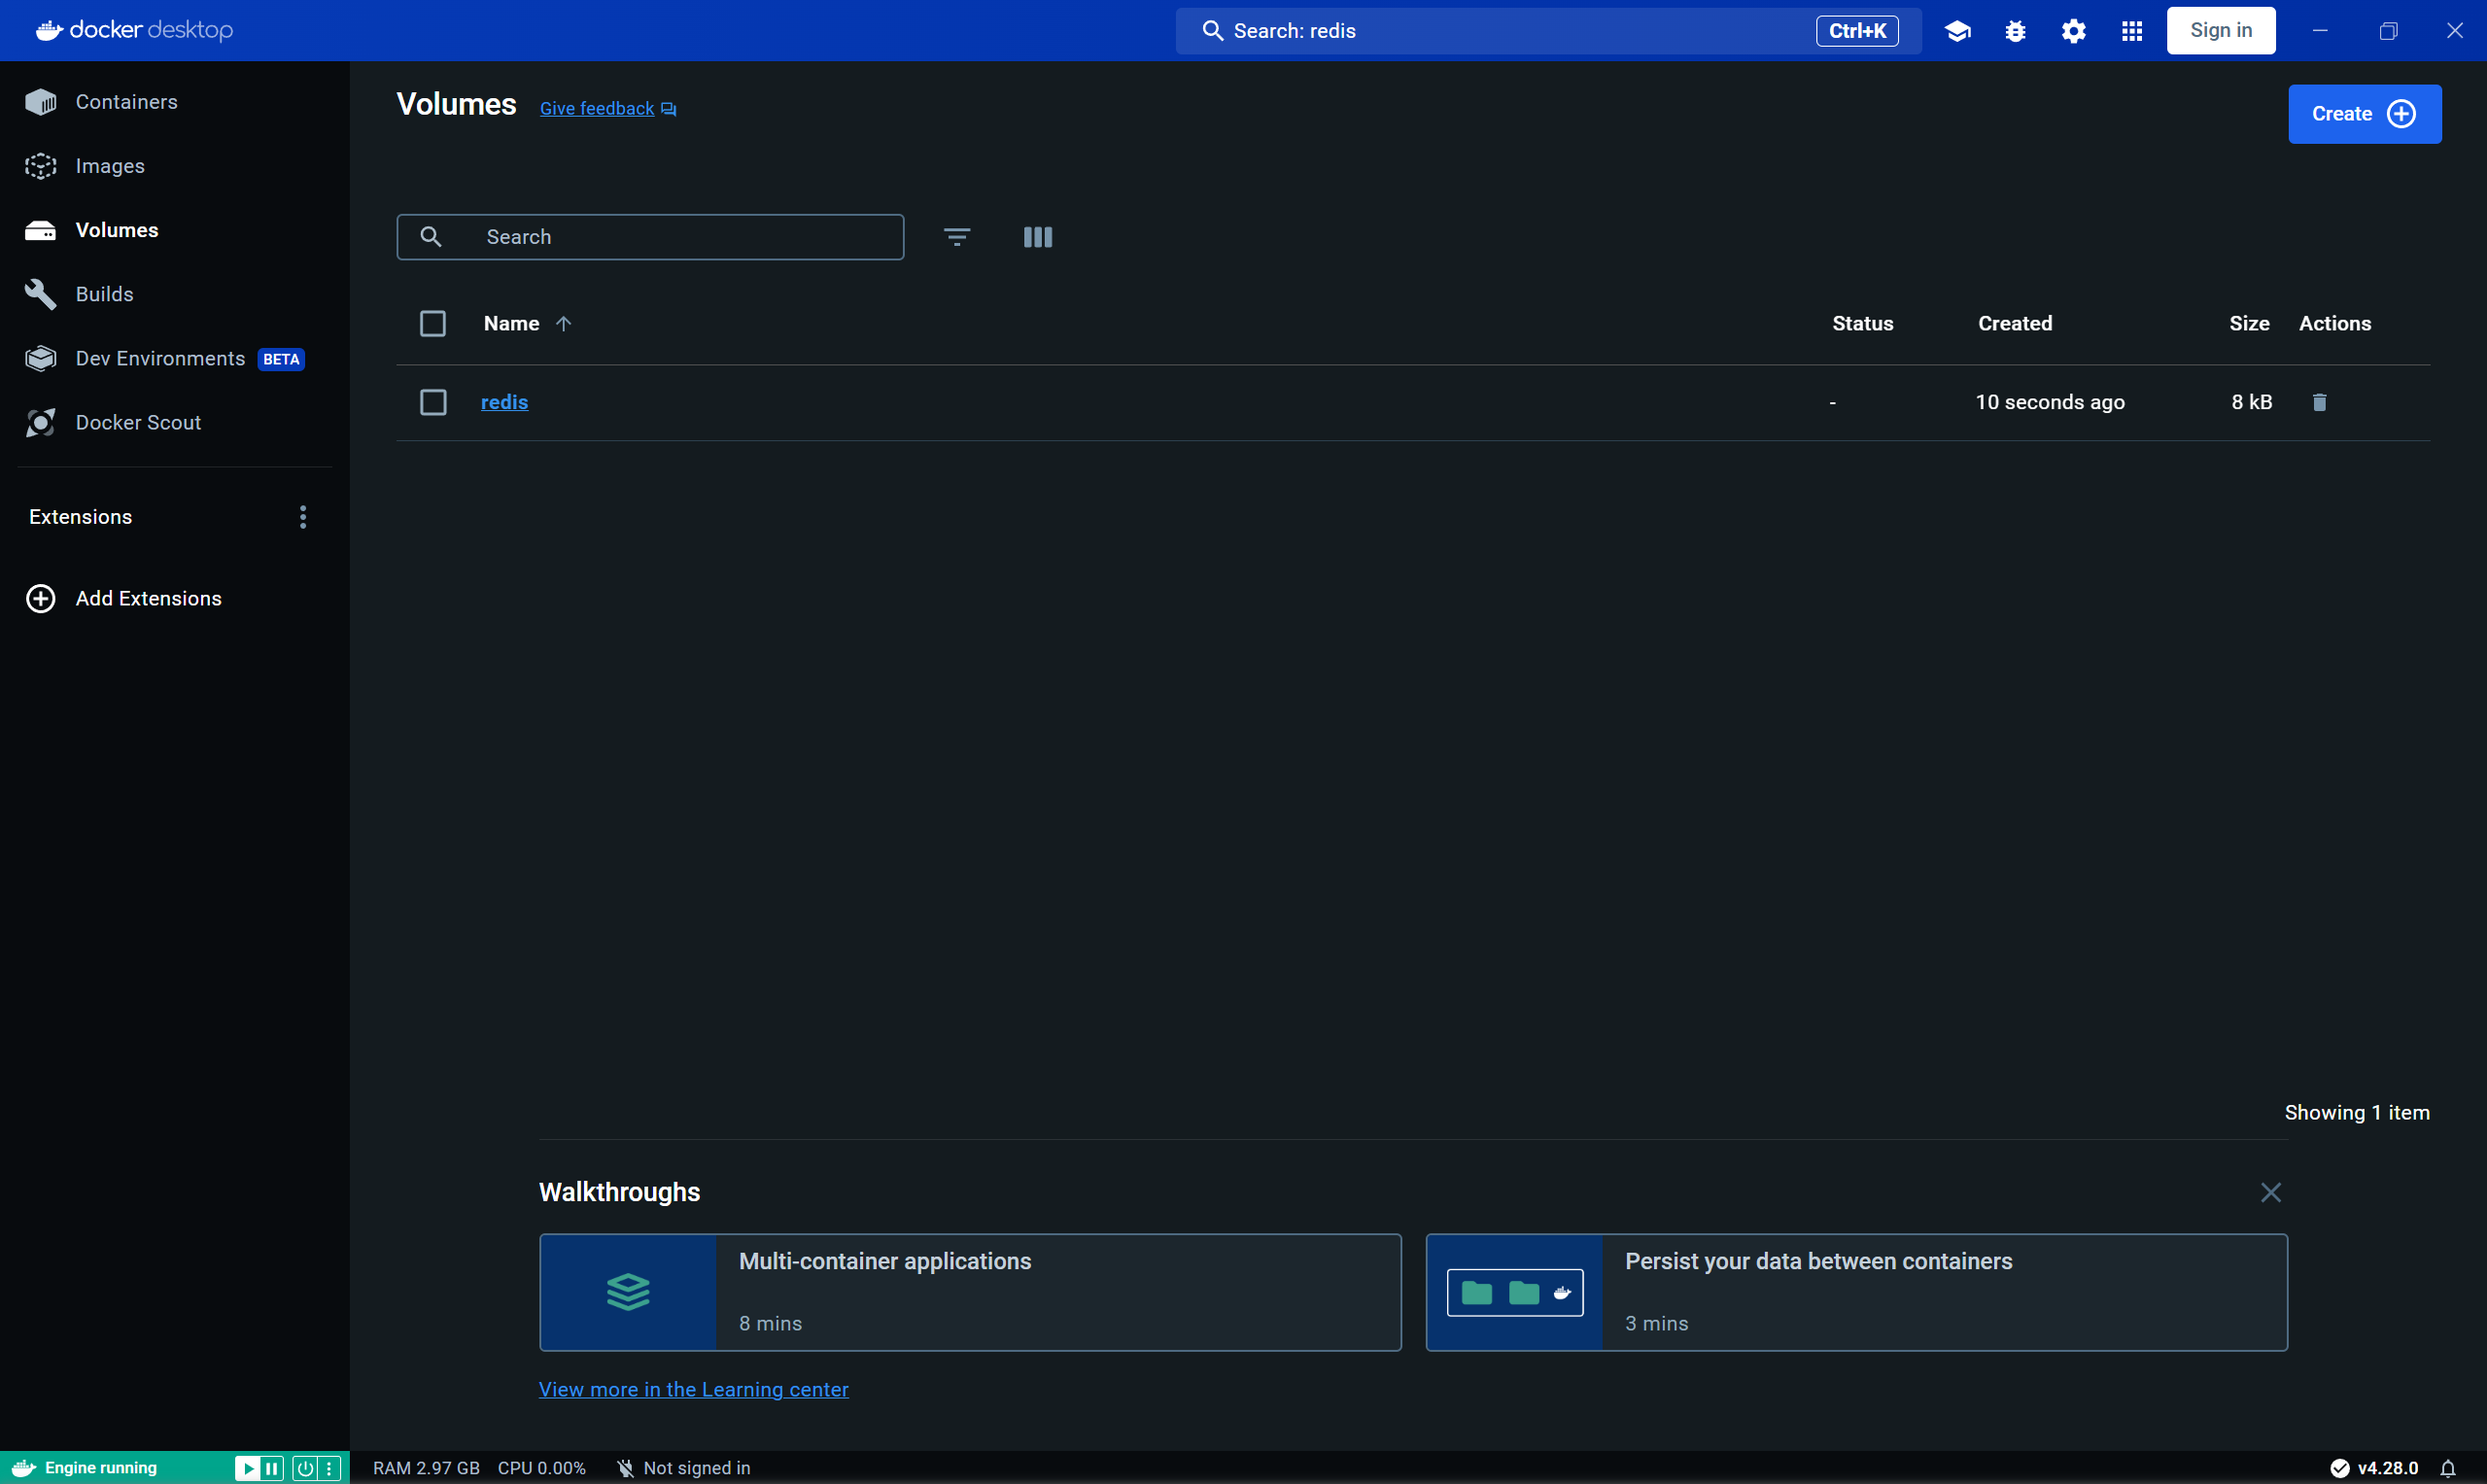
Task: Click RAM 2.97 GB in status bar
Action: (426, 1468)
